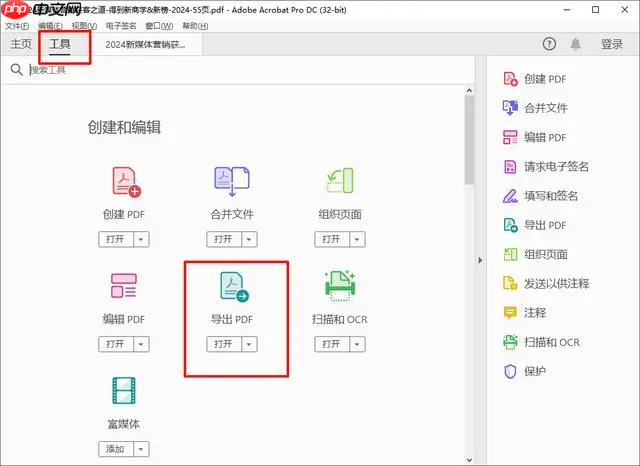Expand dropdown arrow beside 合并文件 打开
This screenshot has height=466, width=640.
(249, 239)
